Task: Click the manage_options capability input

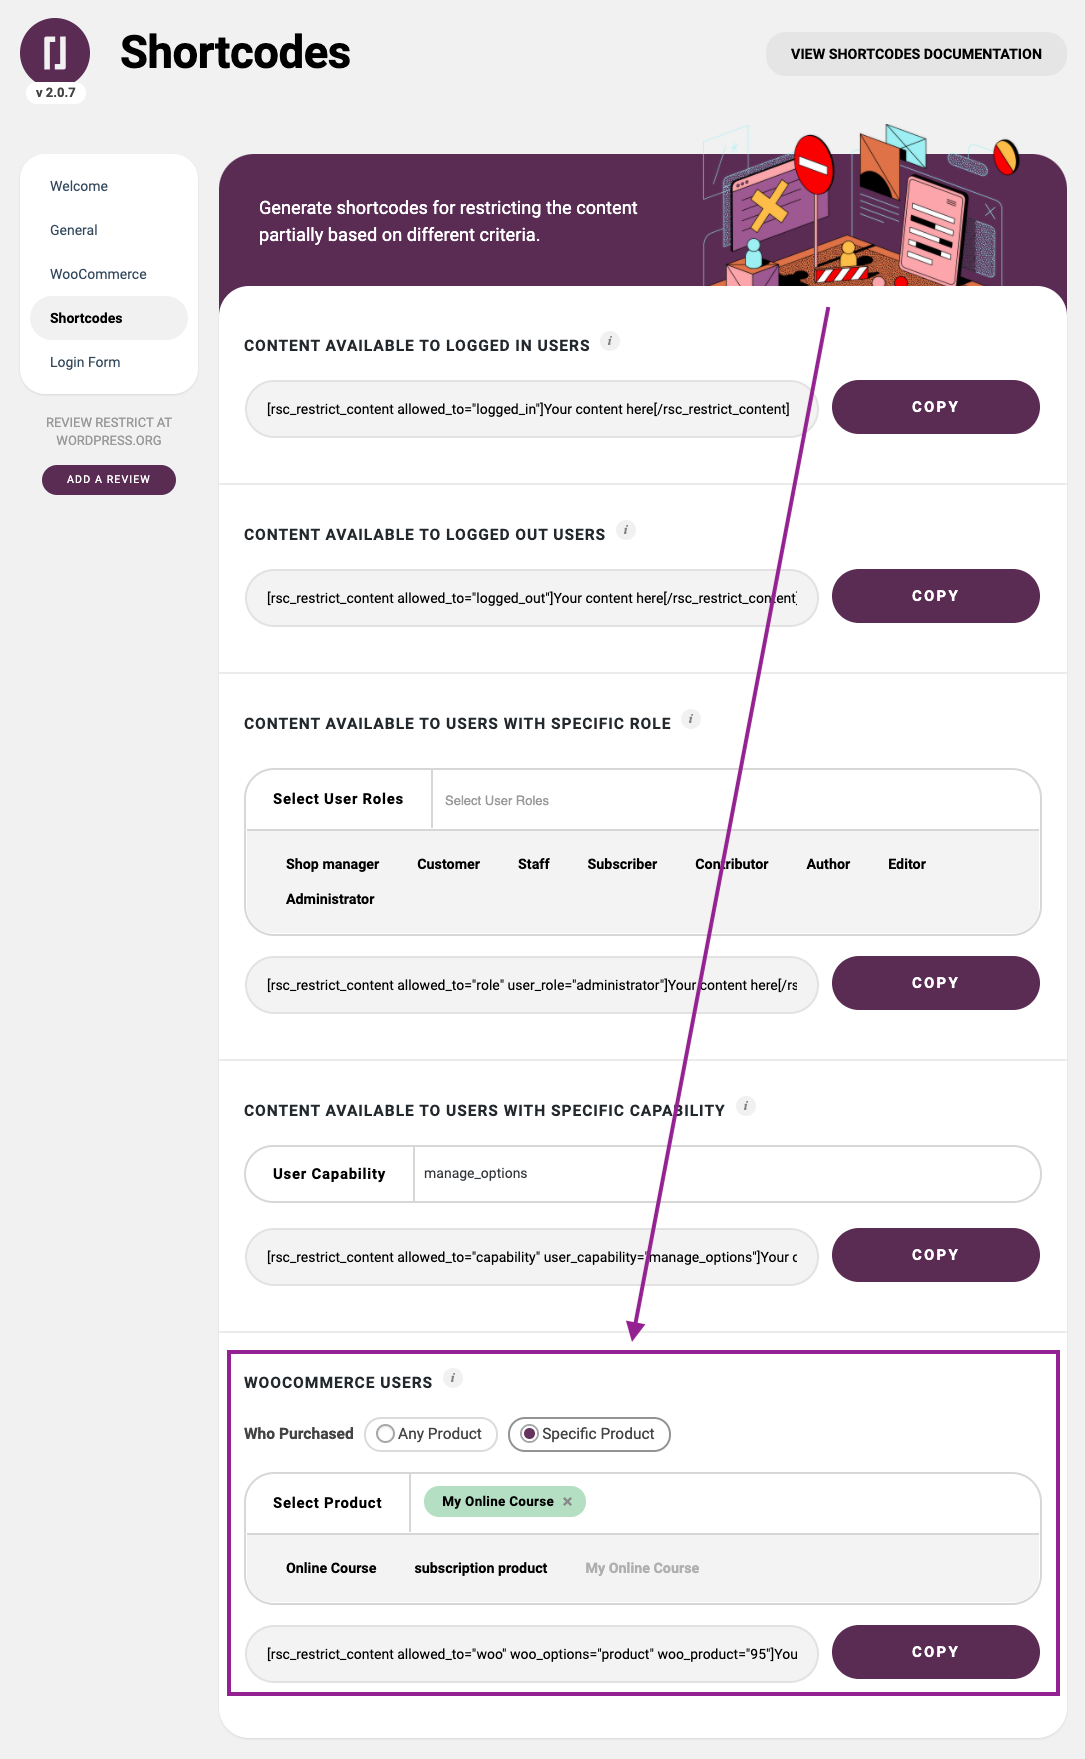Action: point(726,1174)
